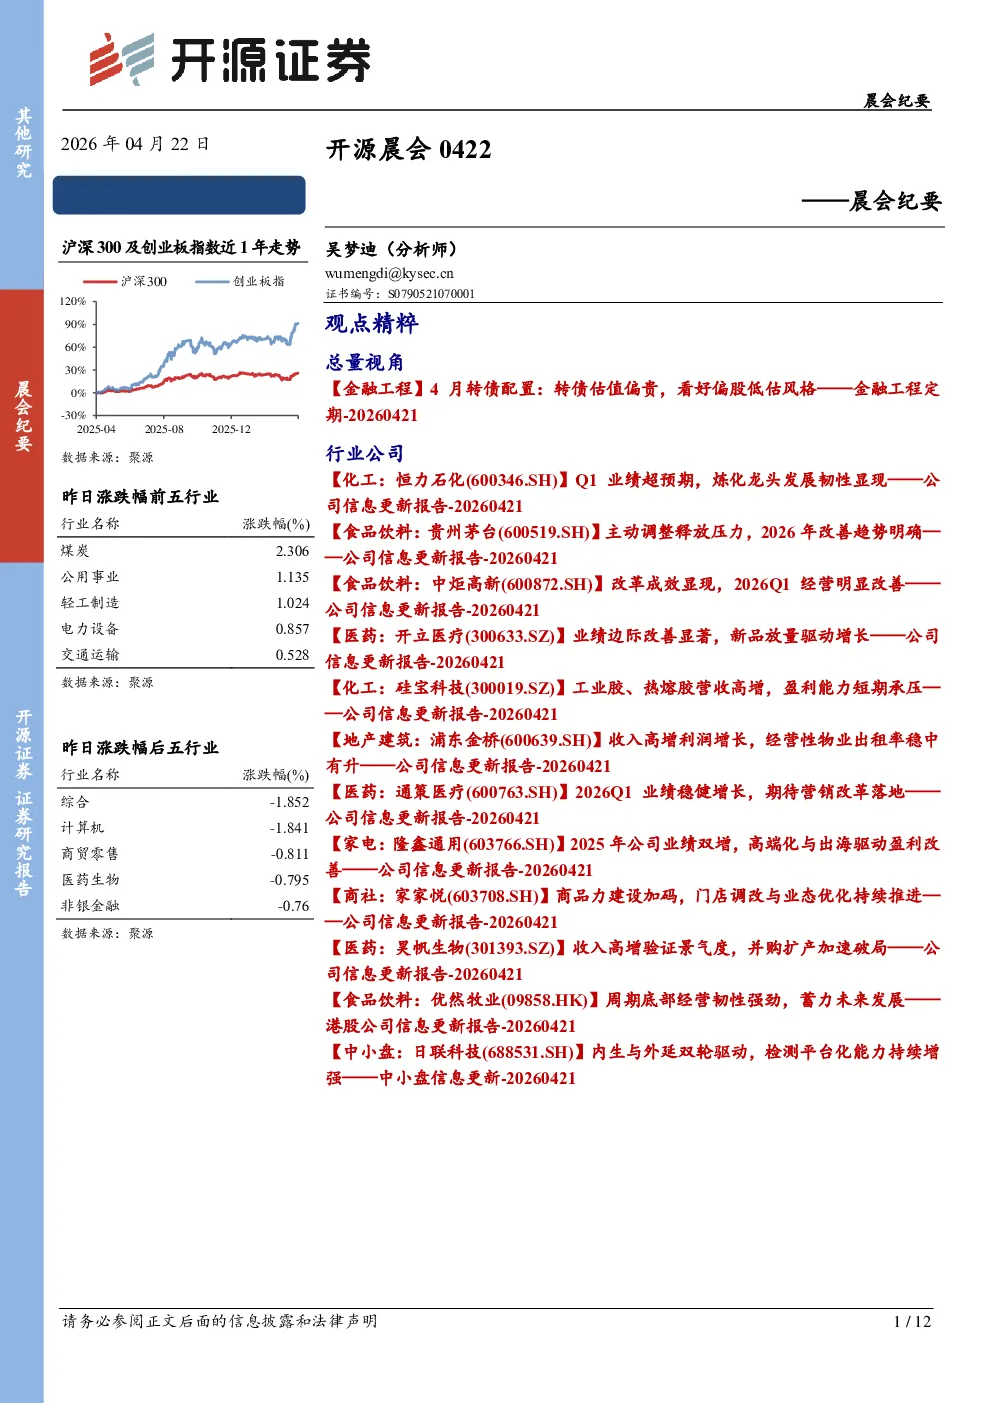Image resolution: width=992 pixels, height=1403 pixels.
Task: Open the 恒力石化(600346.SH) report link
Action: (x=633, y=493)
